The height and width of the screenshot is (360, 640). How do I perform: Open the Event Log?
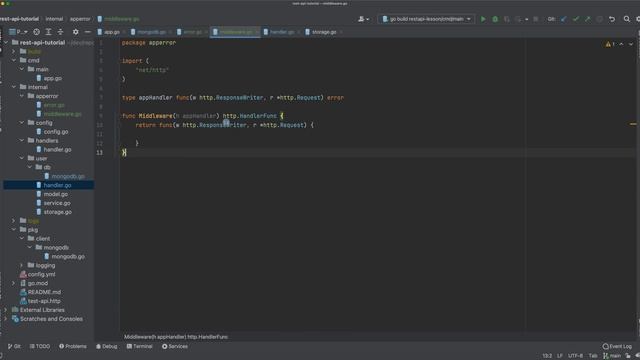(x=617, y=346)
